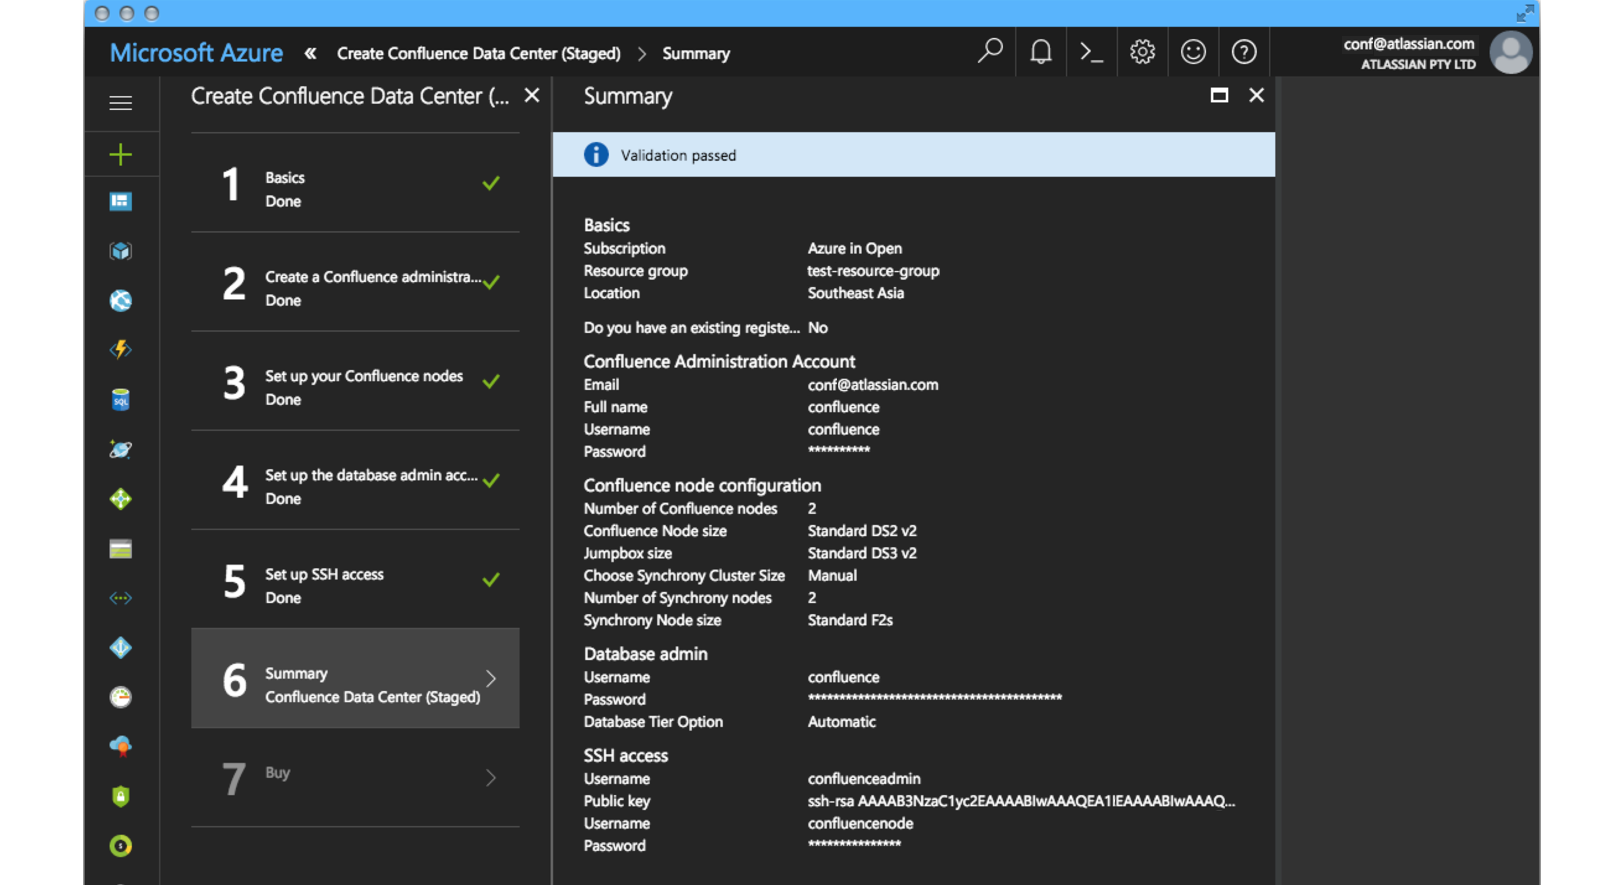Click the Validation passed info icon
This screenshot has width=1617, height=886.
[596, 155]
